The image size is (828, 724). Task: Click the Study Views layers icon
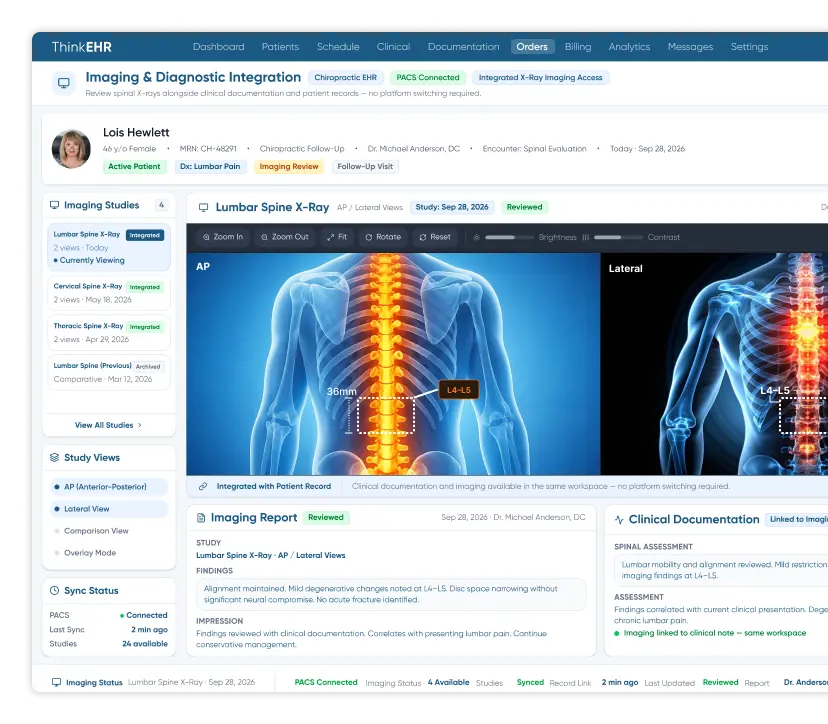tap(54, 457)
